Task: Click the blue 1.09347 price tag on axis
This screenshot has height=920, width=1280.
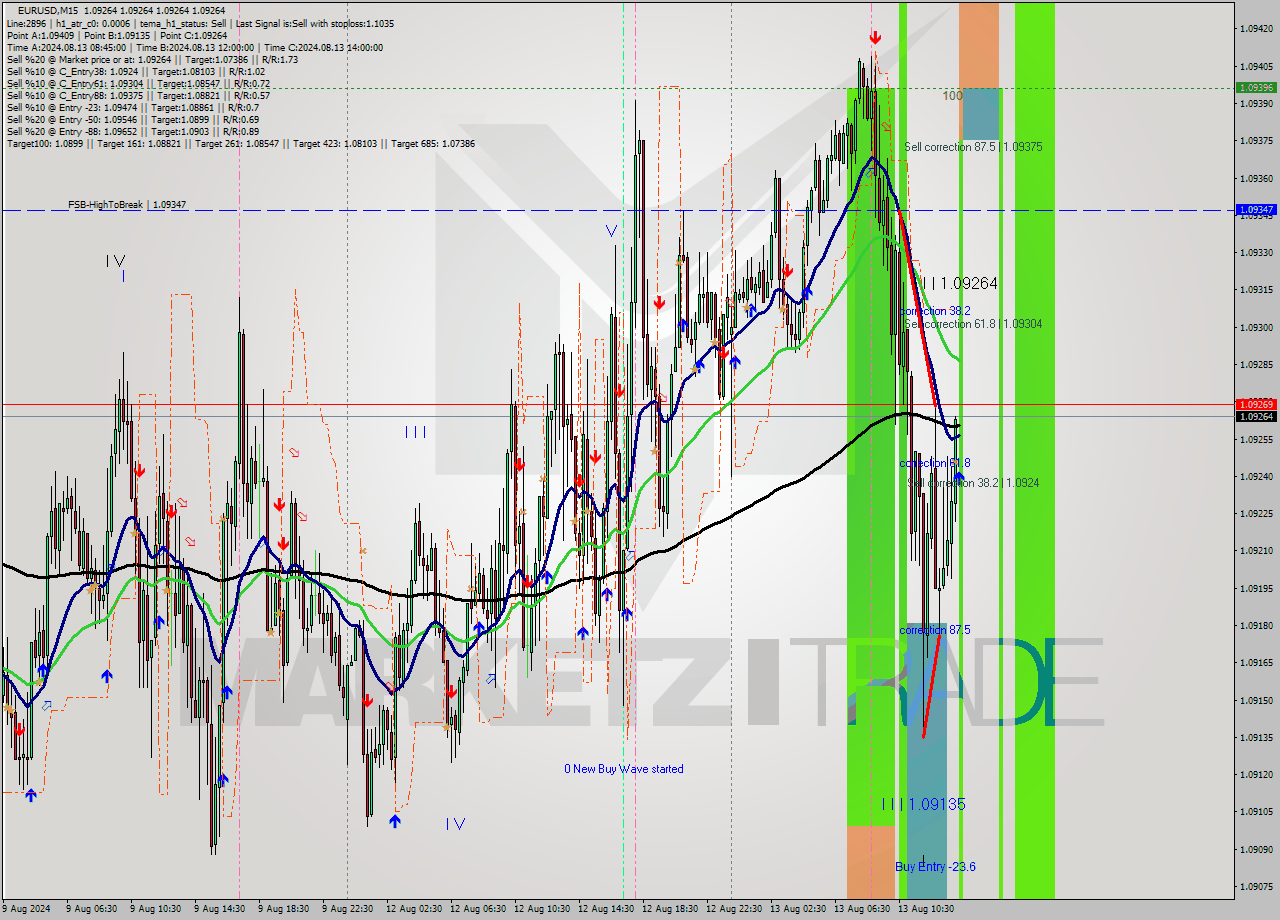Action: click(x=1256, y=210)
